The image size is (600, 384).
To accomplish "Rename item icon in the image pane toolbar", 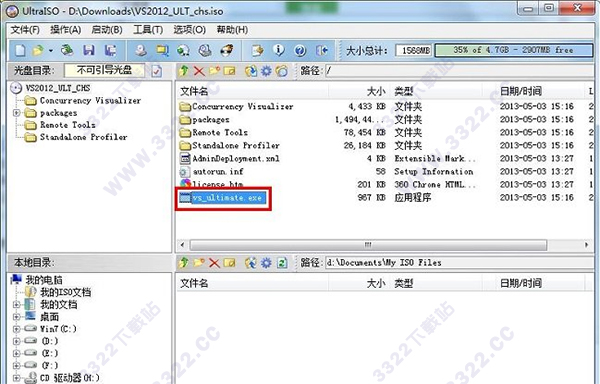I will point(230,71).
